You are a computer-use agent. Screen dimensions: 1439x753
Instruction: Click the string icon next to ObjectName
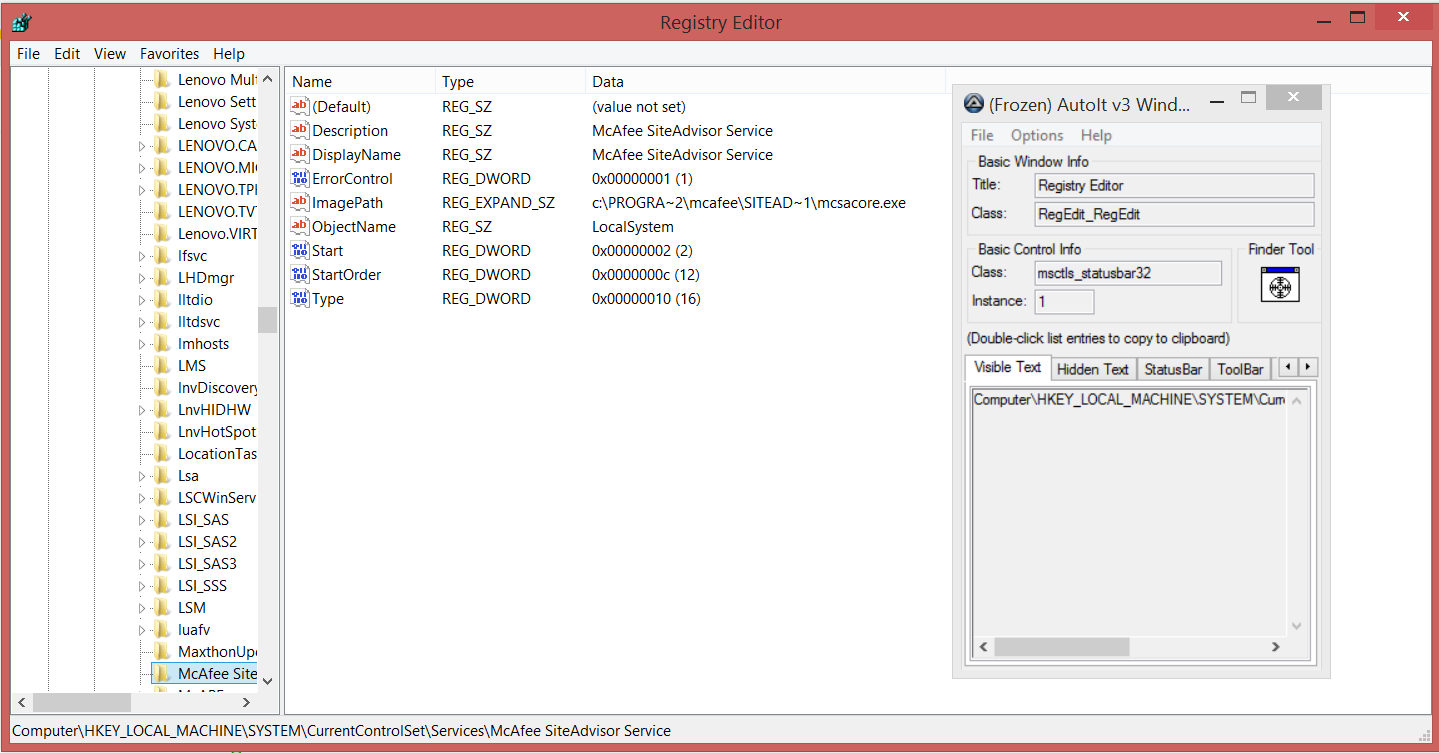pyautogui.click(x=300, y=226)
